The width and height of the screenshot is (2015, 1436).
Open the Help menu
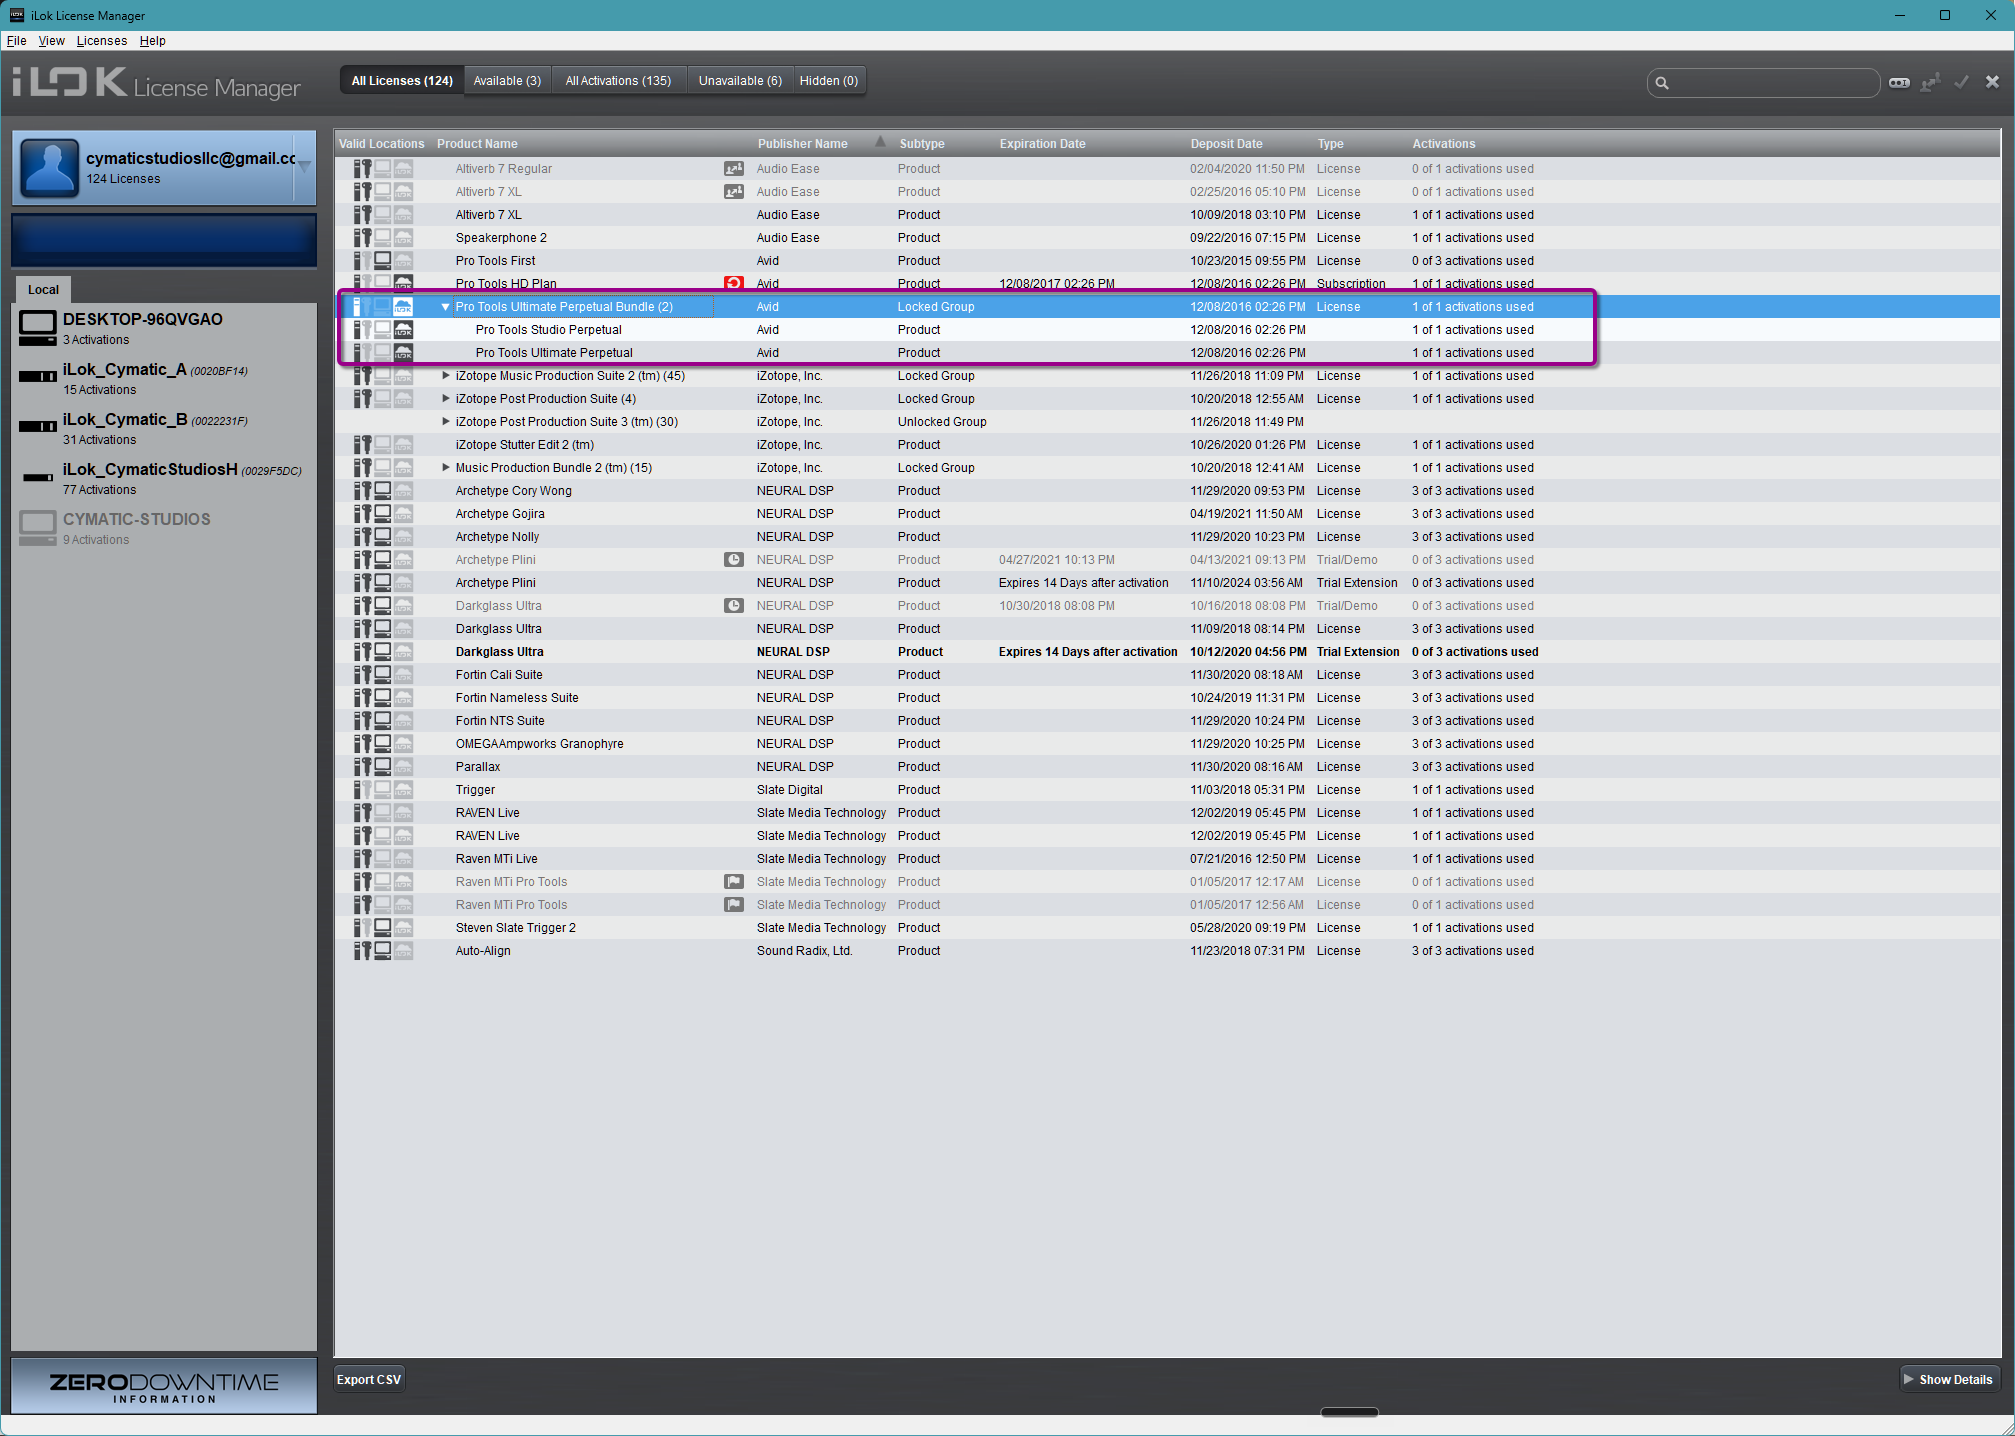point(152,41)
